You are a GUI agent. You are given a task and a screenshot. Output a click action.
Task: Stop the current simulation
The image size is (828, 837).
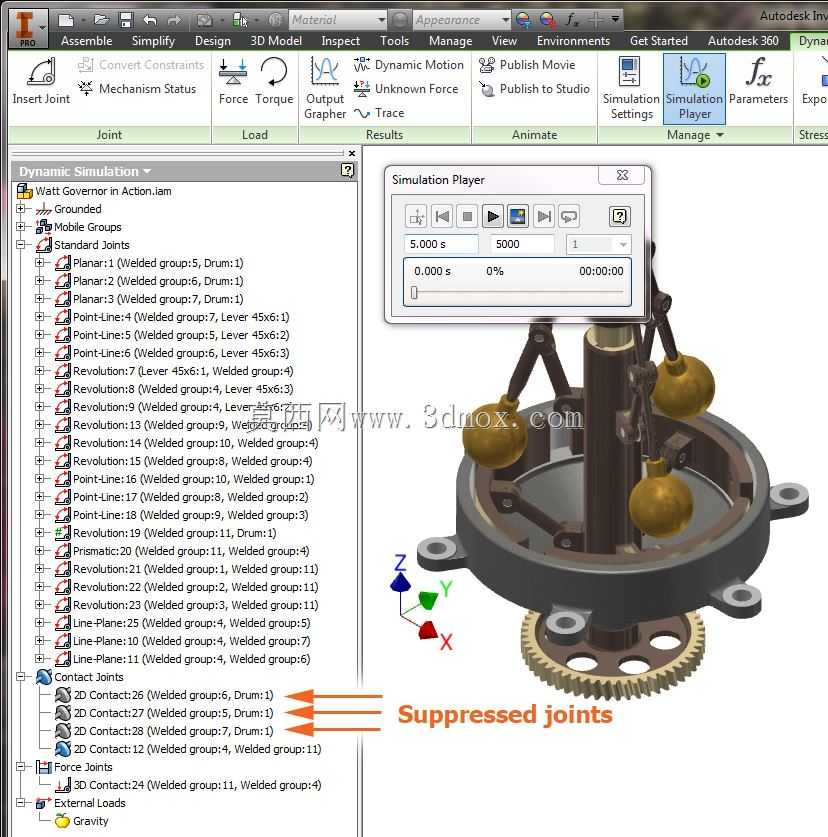click(467, 216)
